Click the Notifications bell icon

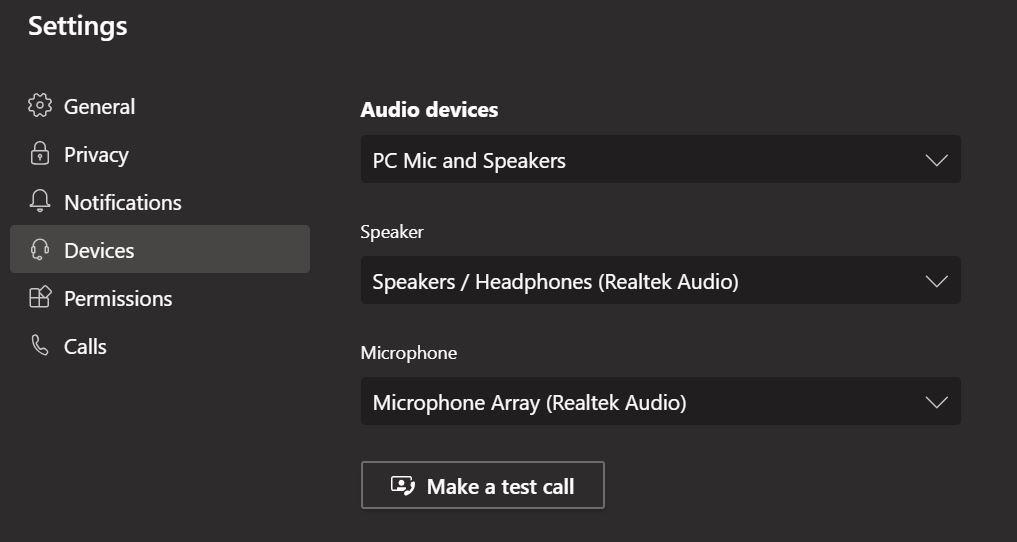pyautogui.click(x=40, y=202)
